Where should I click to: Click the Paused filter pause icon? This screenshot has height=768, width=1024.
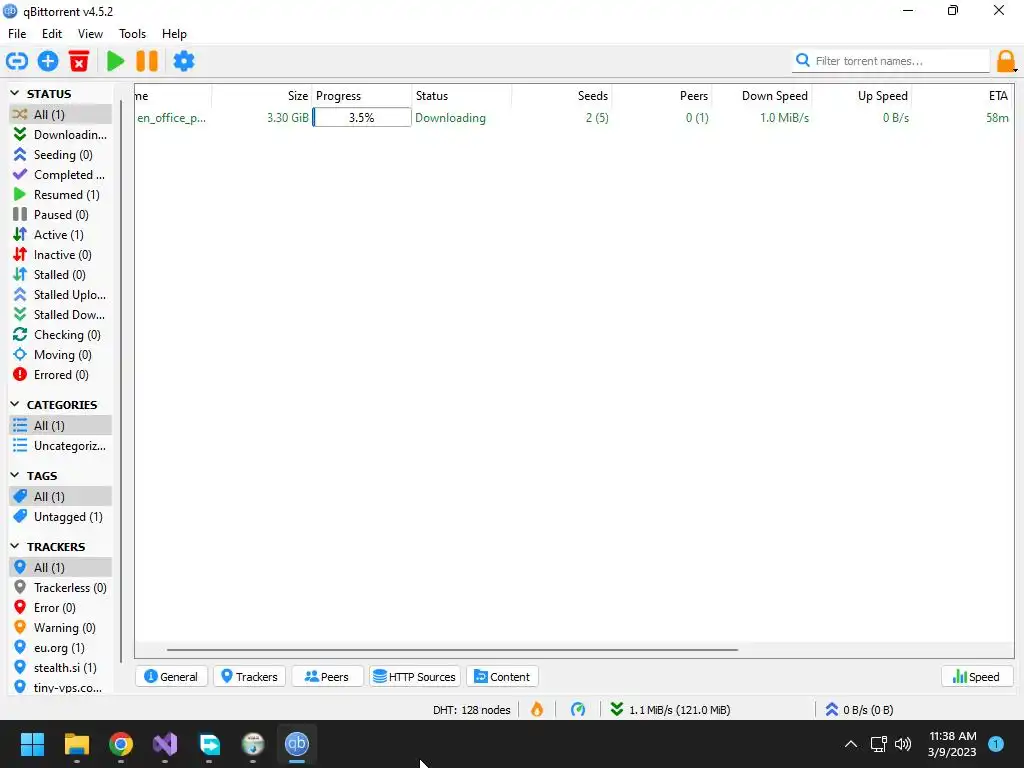coord(20,215)
